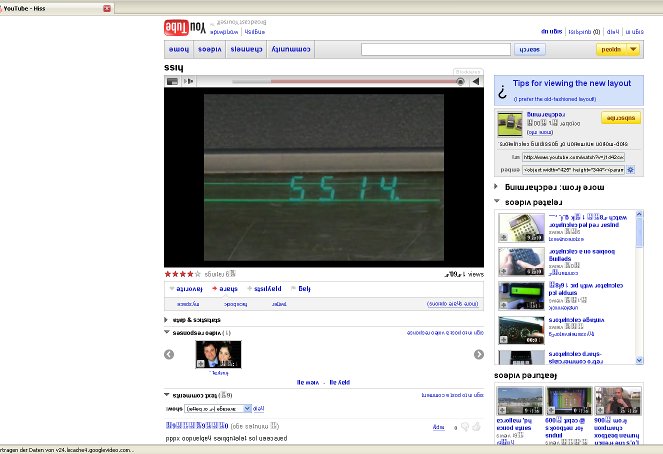663x454 pixels.
Task: Switch to the community tab
Action: [x=290, y=48]
